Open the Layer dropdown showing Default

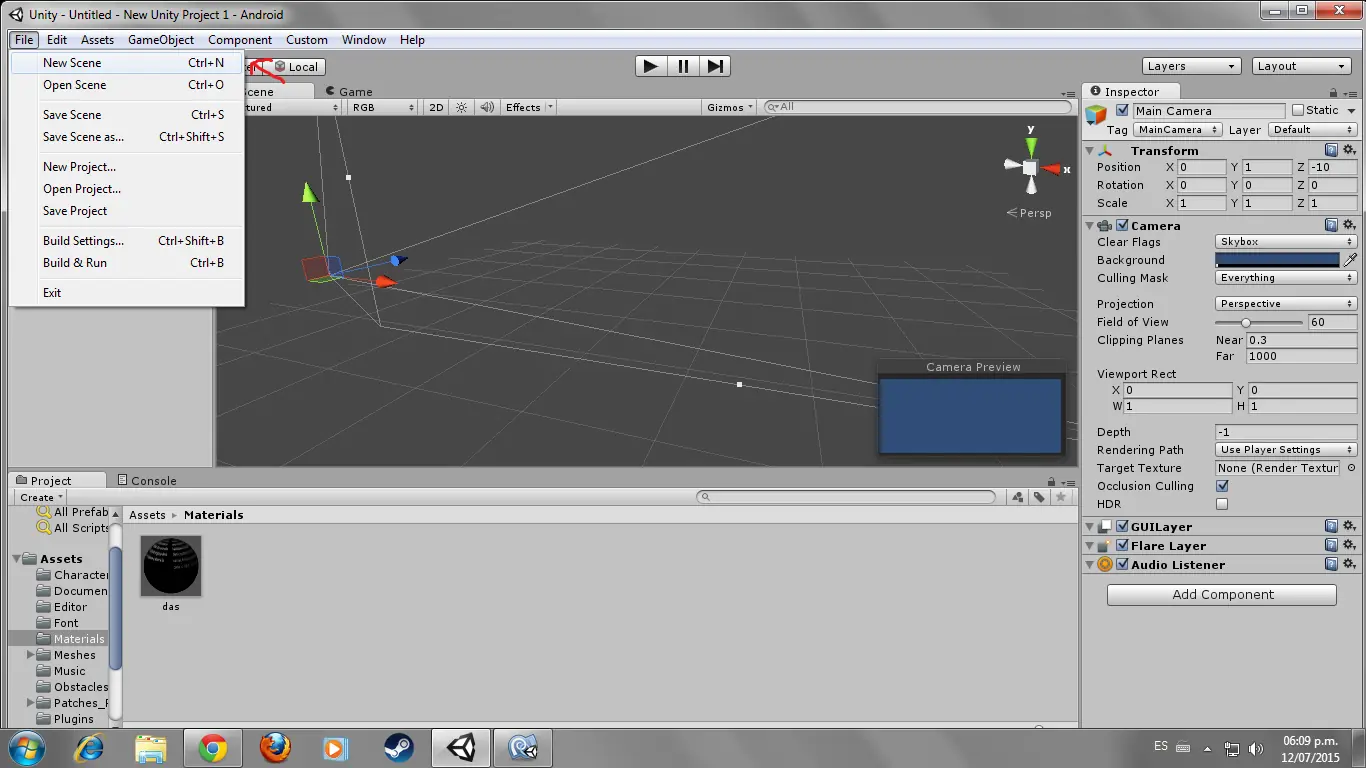click(x=1312, y=130)
